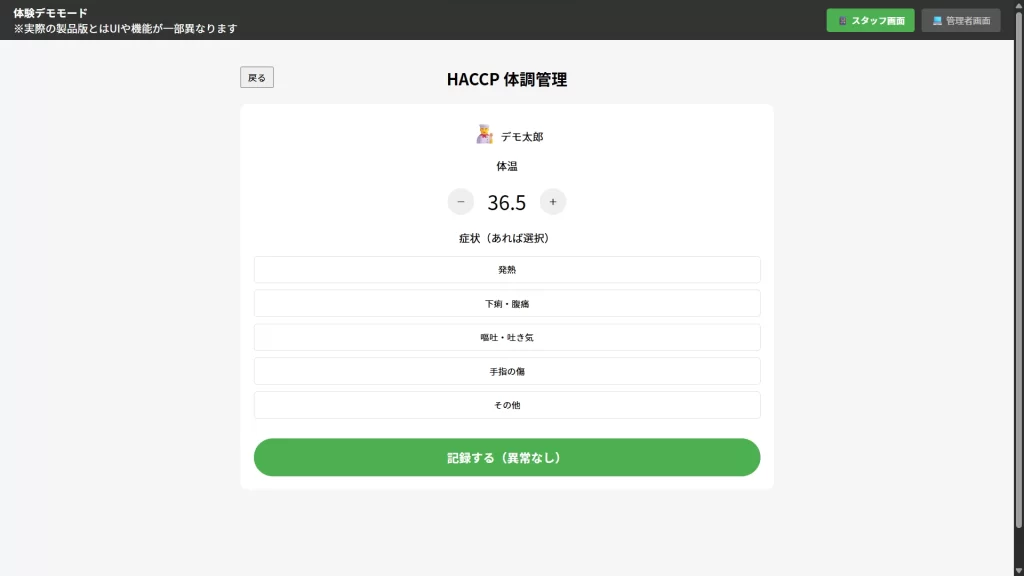1024x576 pixels.
Task: Increase body temperature with plus button
Action: coord(552,202)
